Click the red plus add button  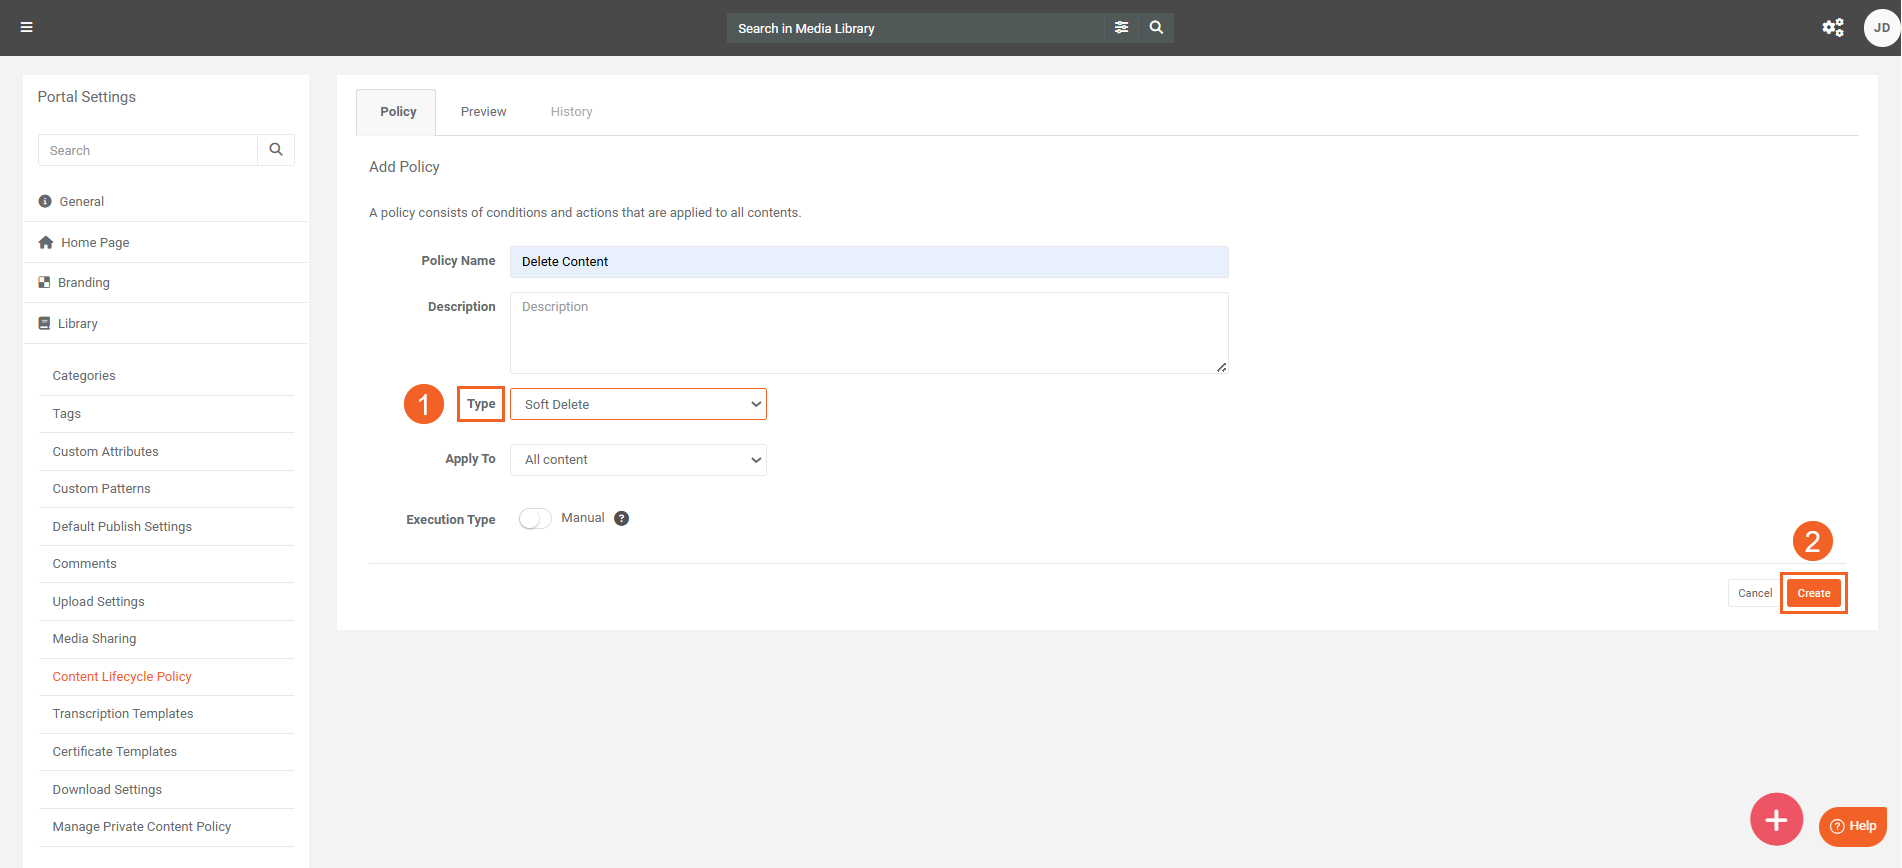point(1775,820)
